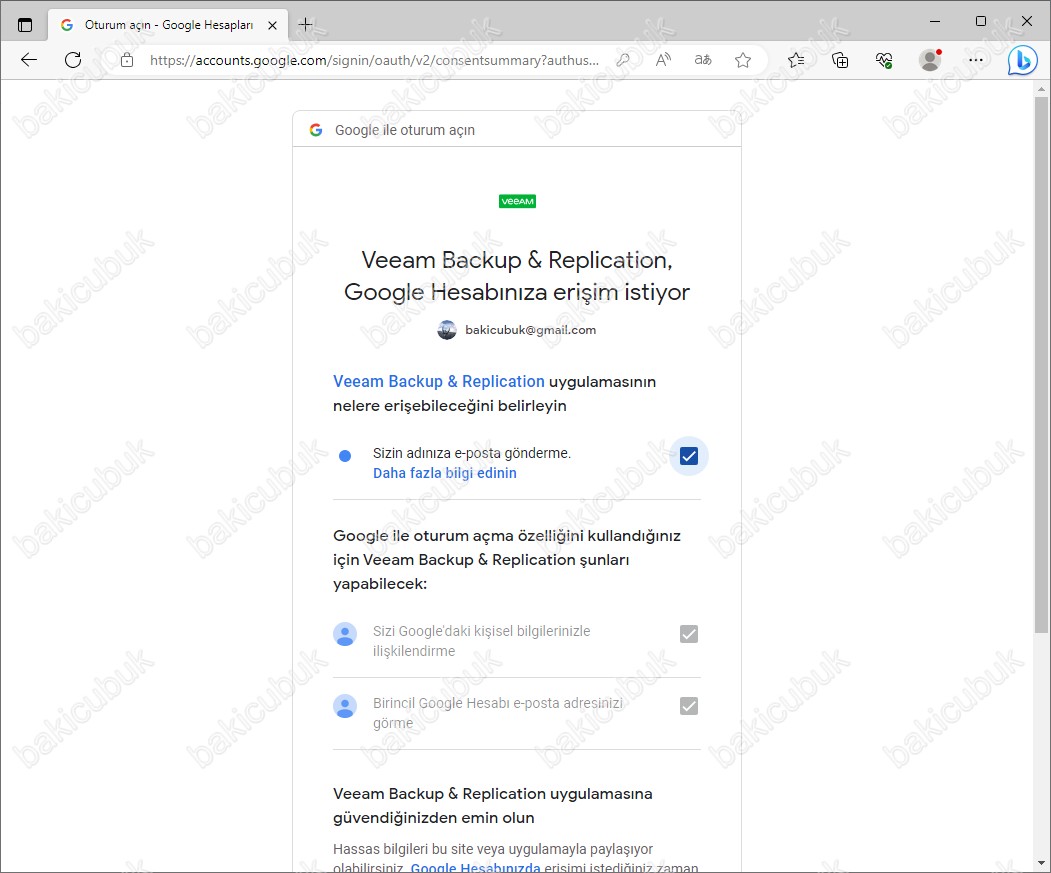Click the vertical scrollbar thumb

[1041, 365]
